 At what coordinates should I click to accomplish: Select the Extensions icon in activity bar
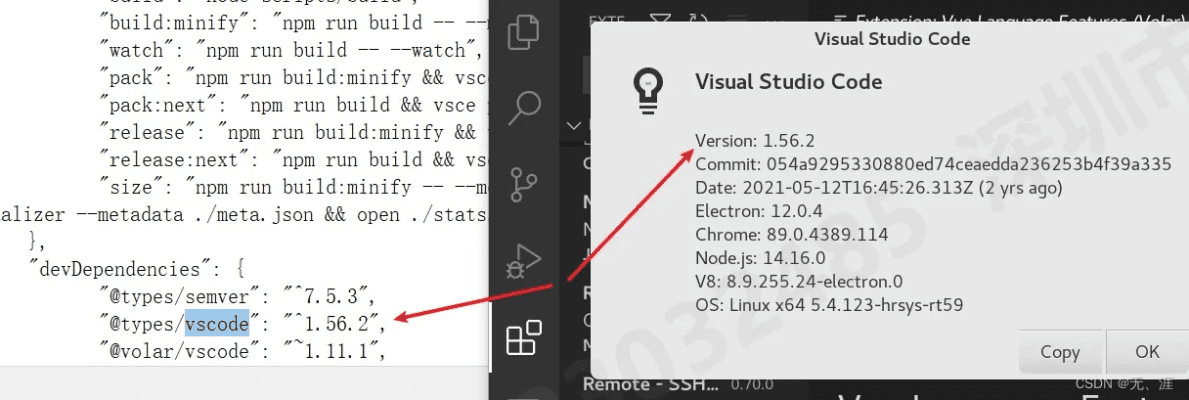point(524,338)
